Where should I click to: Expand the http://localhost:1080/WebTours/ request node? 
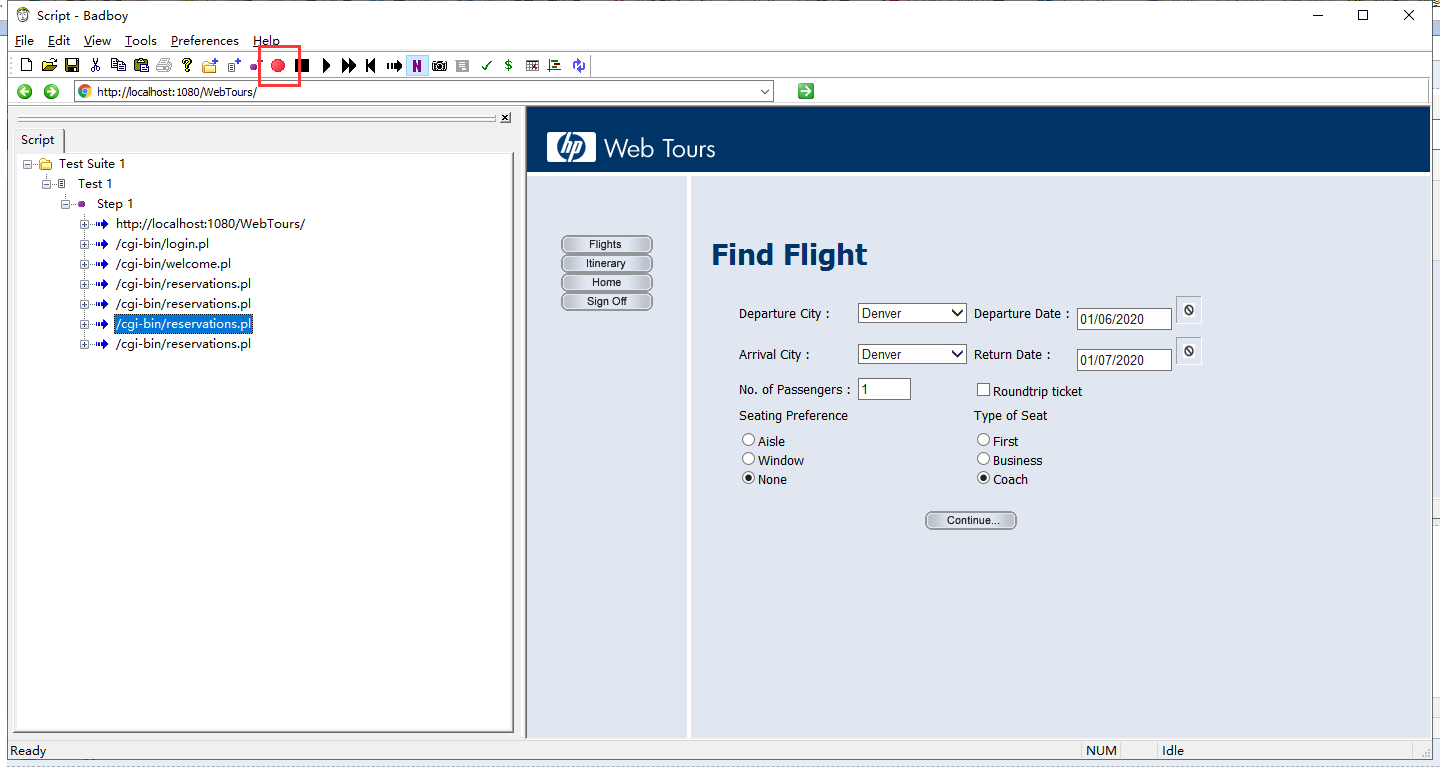[85, 224]
